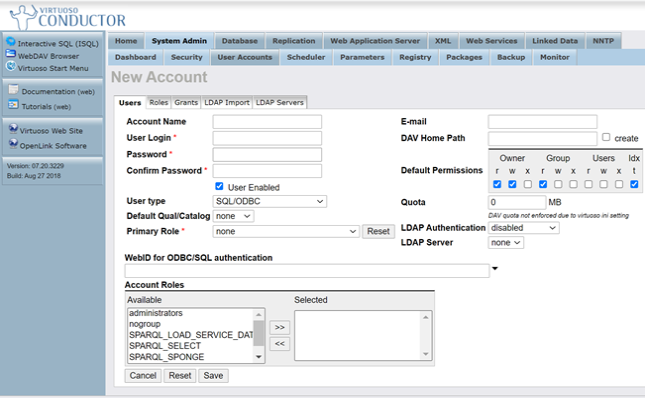The width and height of the screenshot is (645, 398).
Task: Click Reset button beside Primary Role
Action: coord(378,231)
